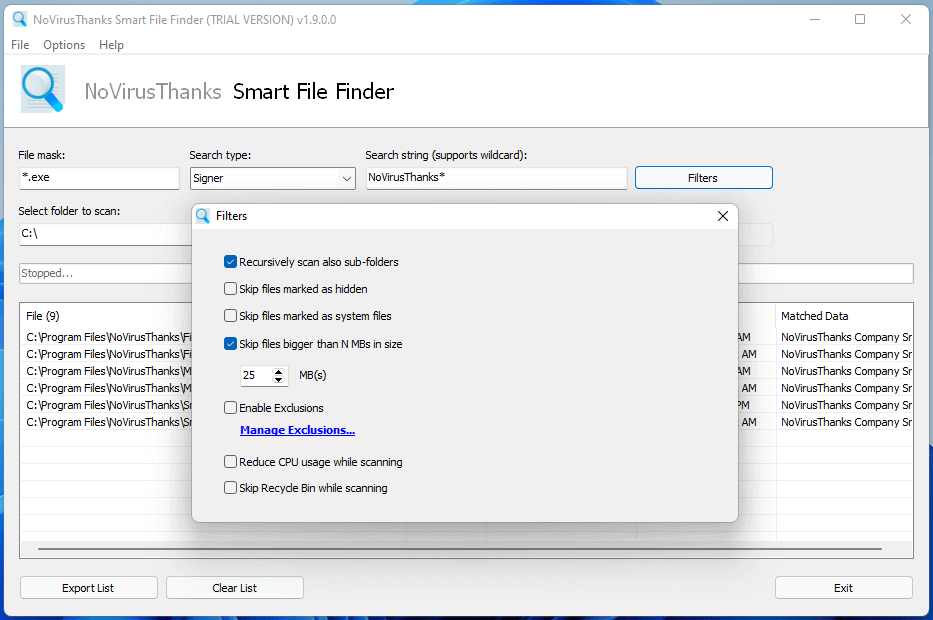Enable the Exclusions option
The width and height of the screenshot is (933, 620).
(x=230, y=408)
